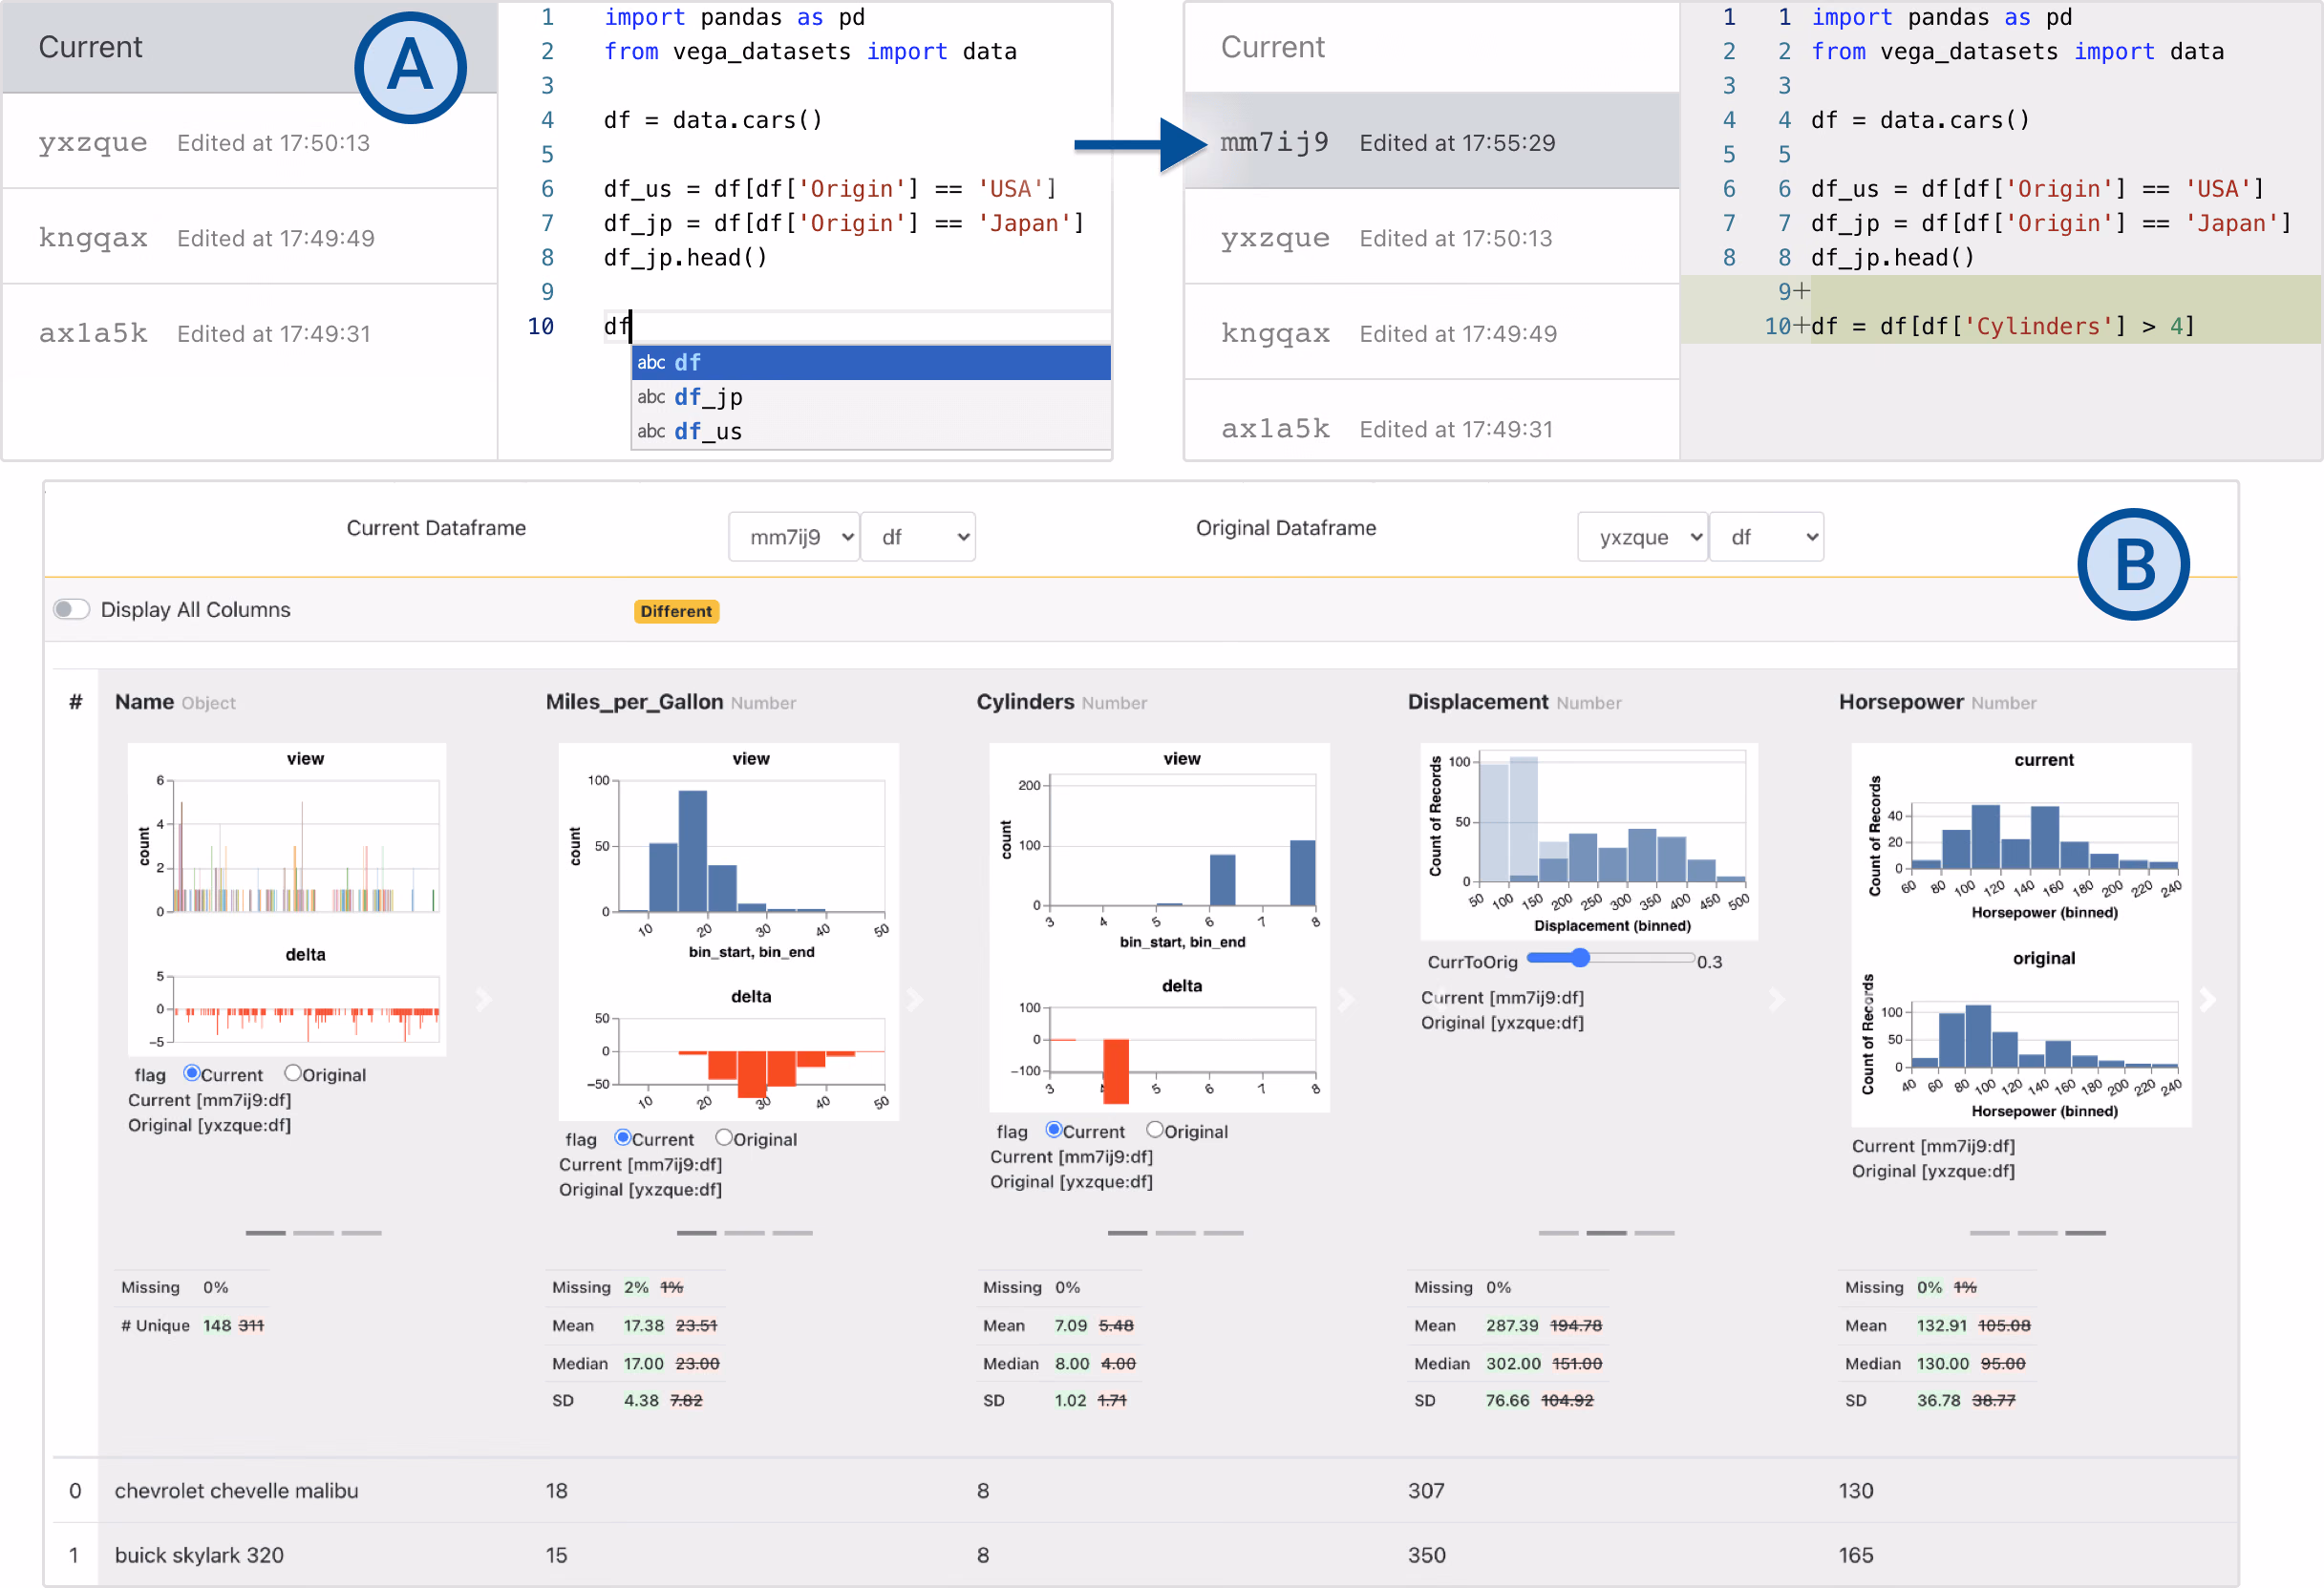Select df_us autocomplete suggestion

(x=871, y=431)
